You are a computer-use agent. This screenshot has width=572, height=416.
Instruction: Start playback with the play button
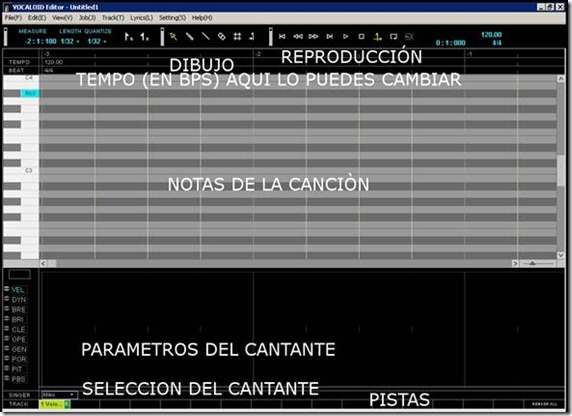click(x=345, y=36)
